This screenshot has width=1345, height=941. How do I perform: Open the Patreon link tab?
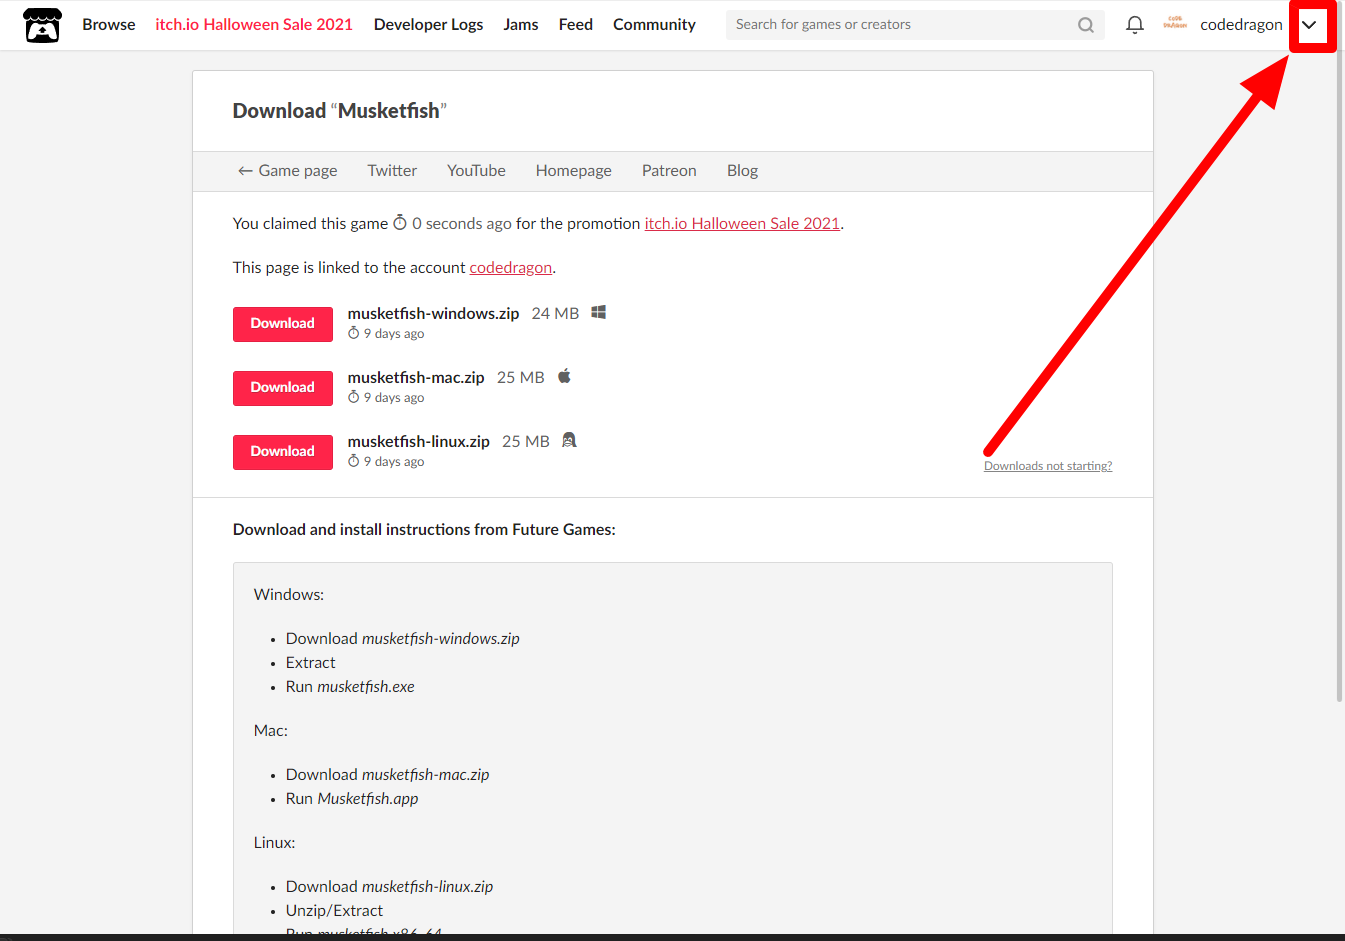[x=669, y=171]
